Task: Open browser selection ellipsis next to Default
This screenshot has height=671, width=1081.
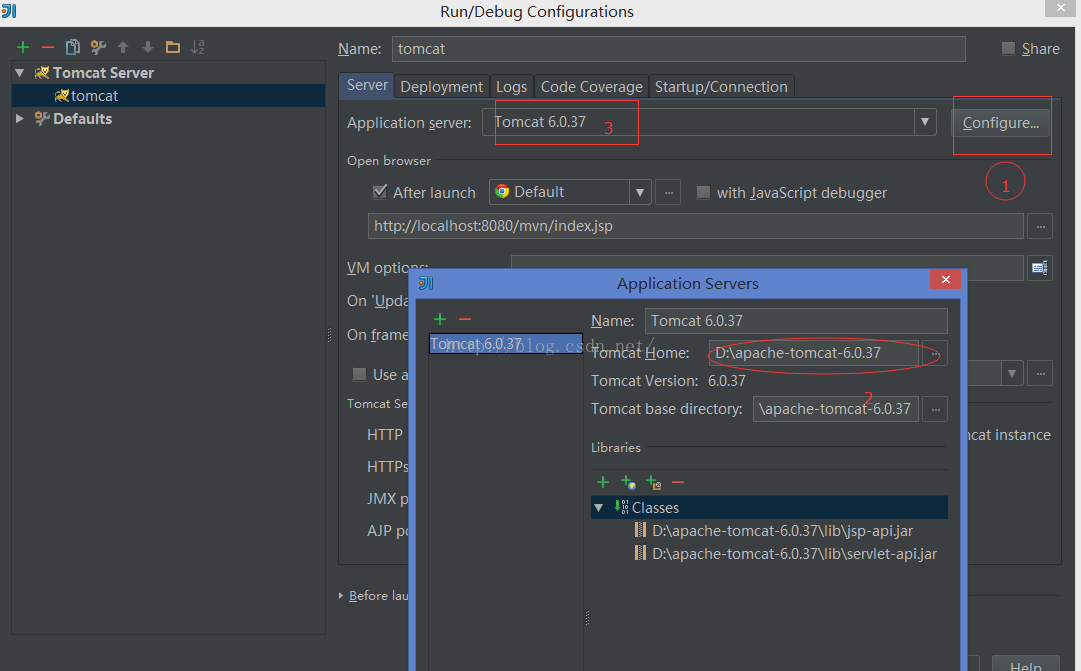Action: (668, 192)
